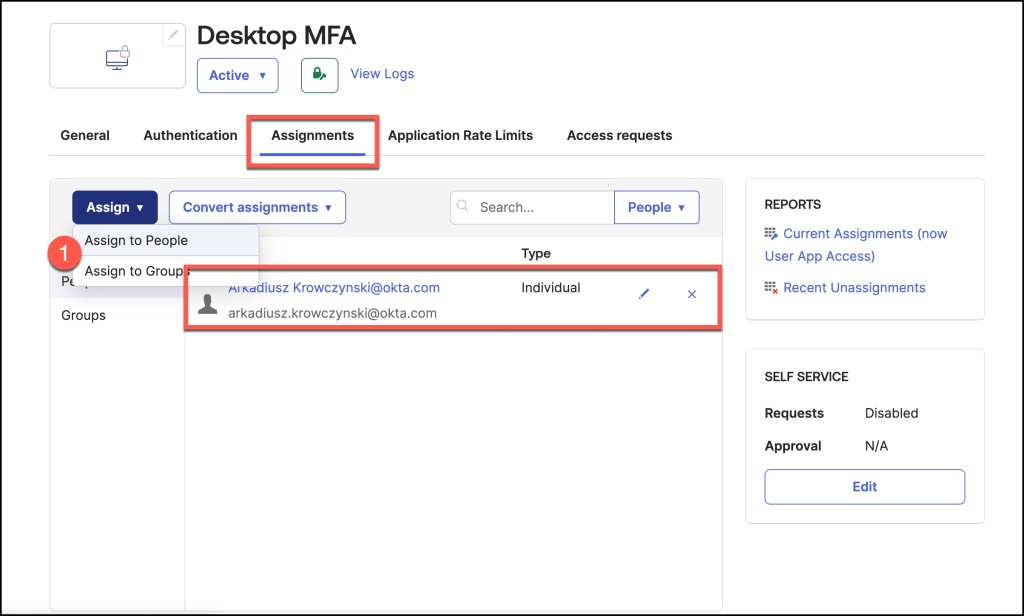Viewport: 1024px width, 616px height.
Task: Click the search magnifier icon
Action: 463,207
